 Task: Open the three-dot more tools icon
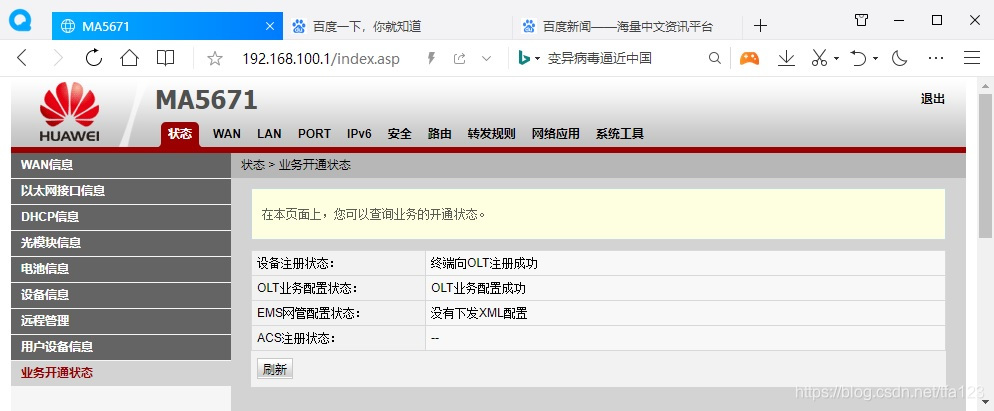pyautogui.click(x=936, y=58)
